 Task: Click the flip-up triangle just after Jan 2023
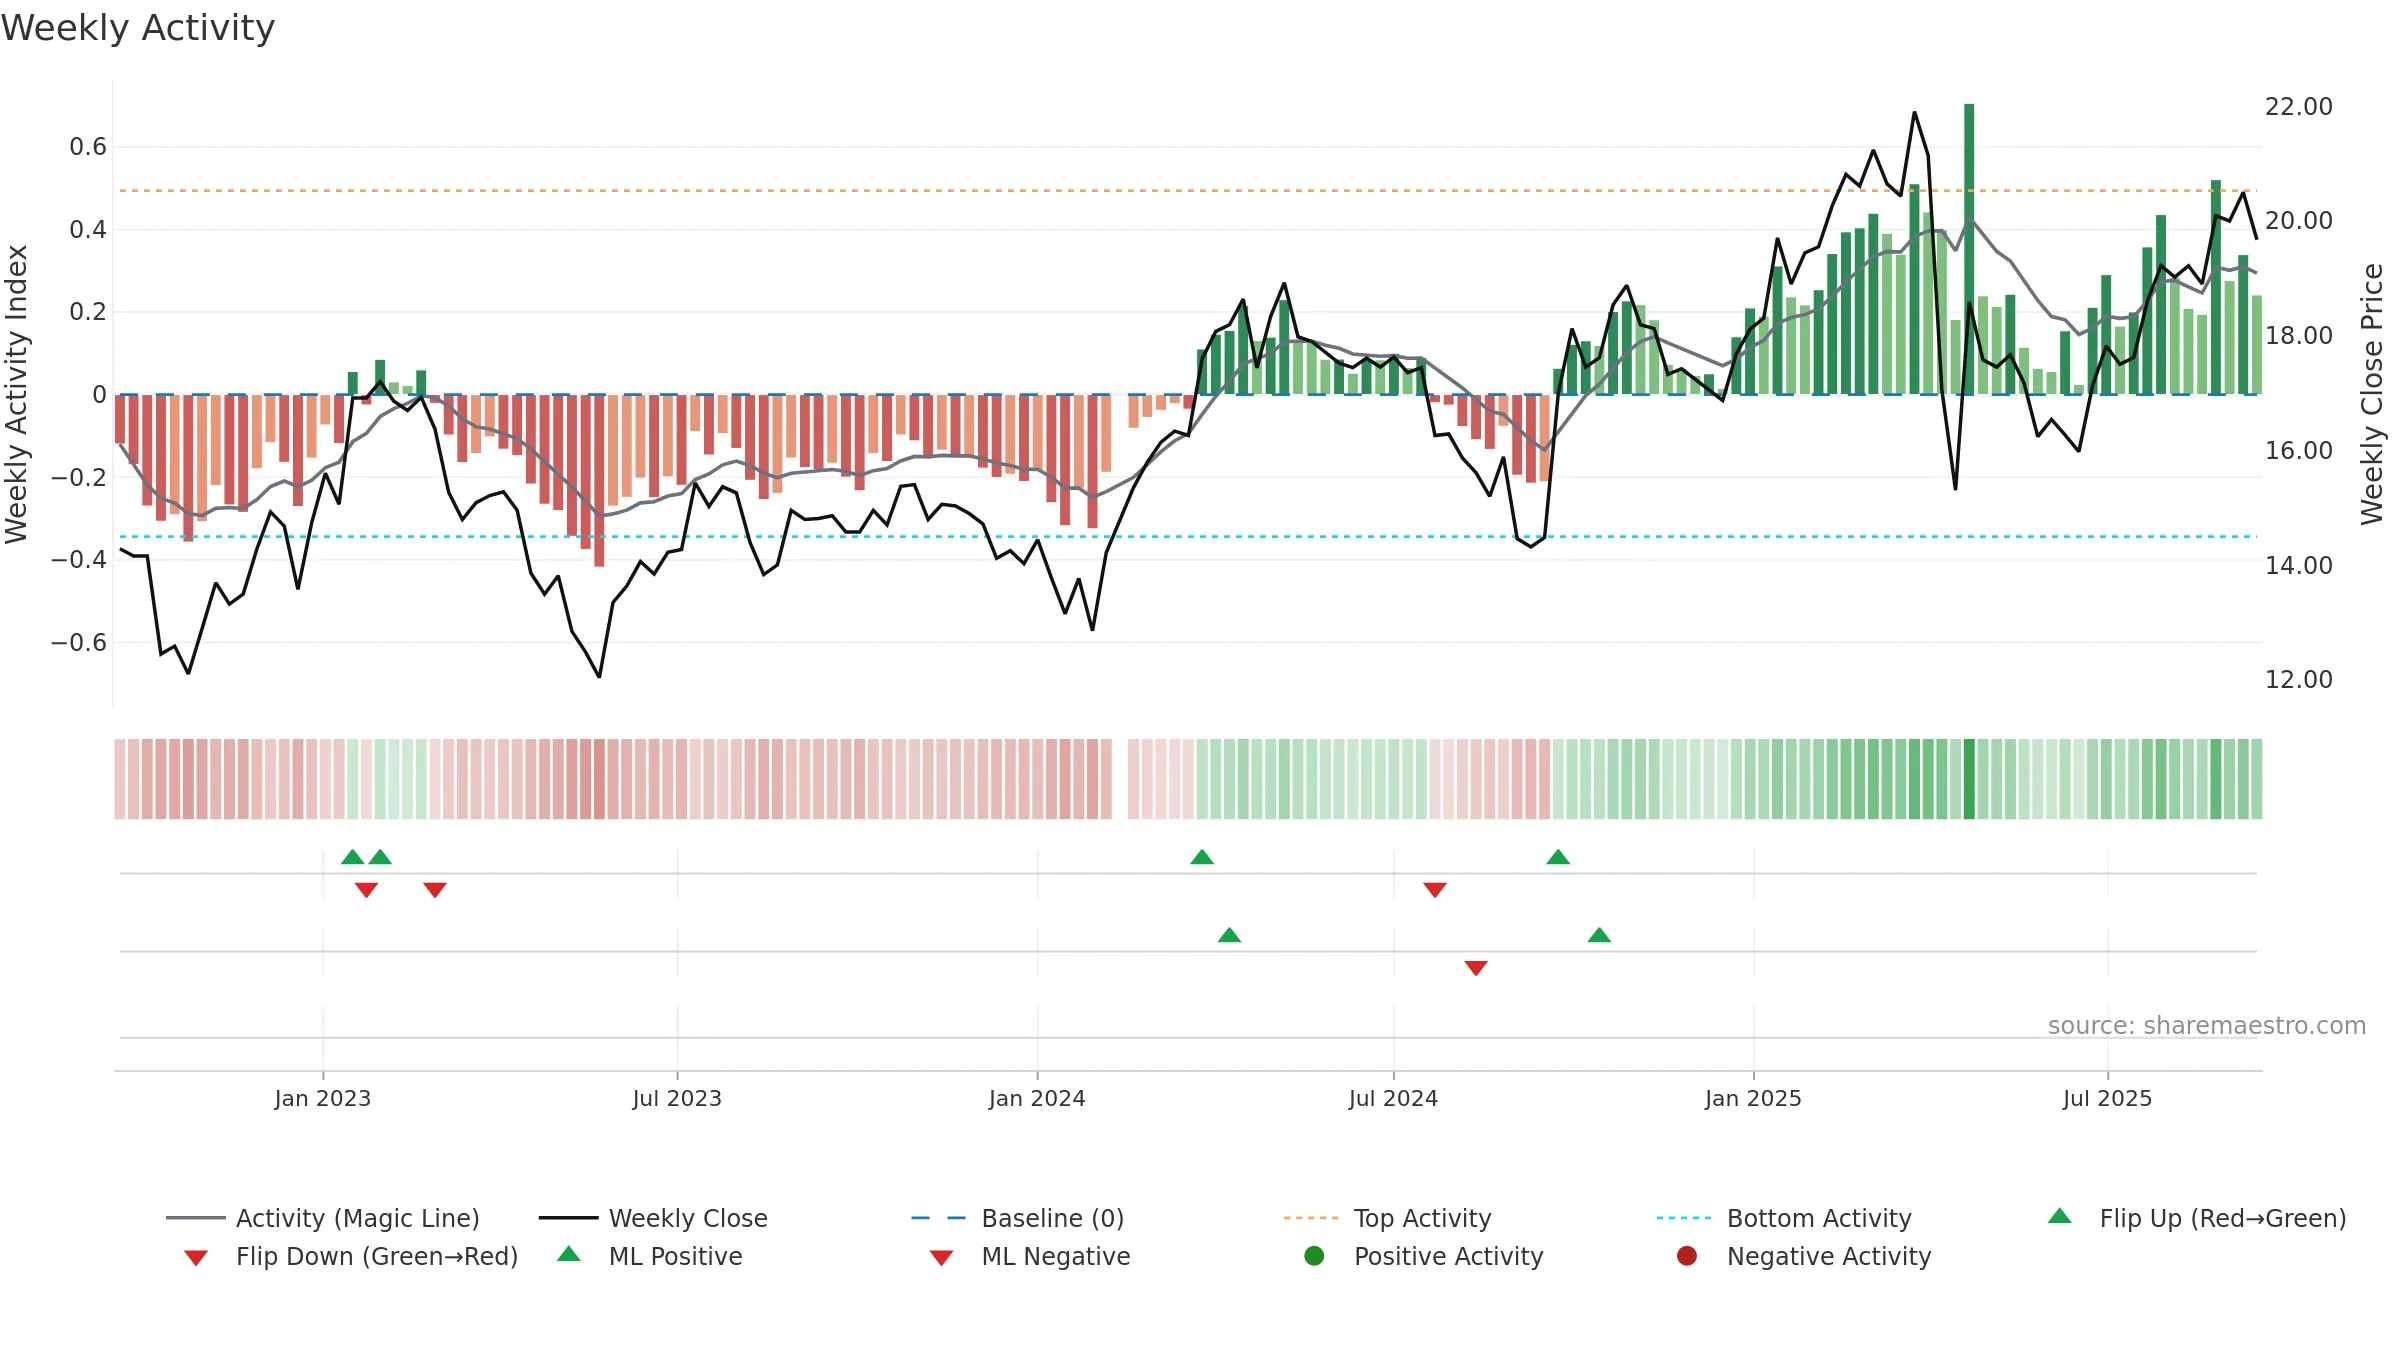353,857
